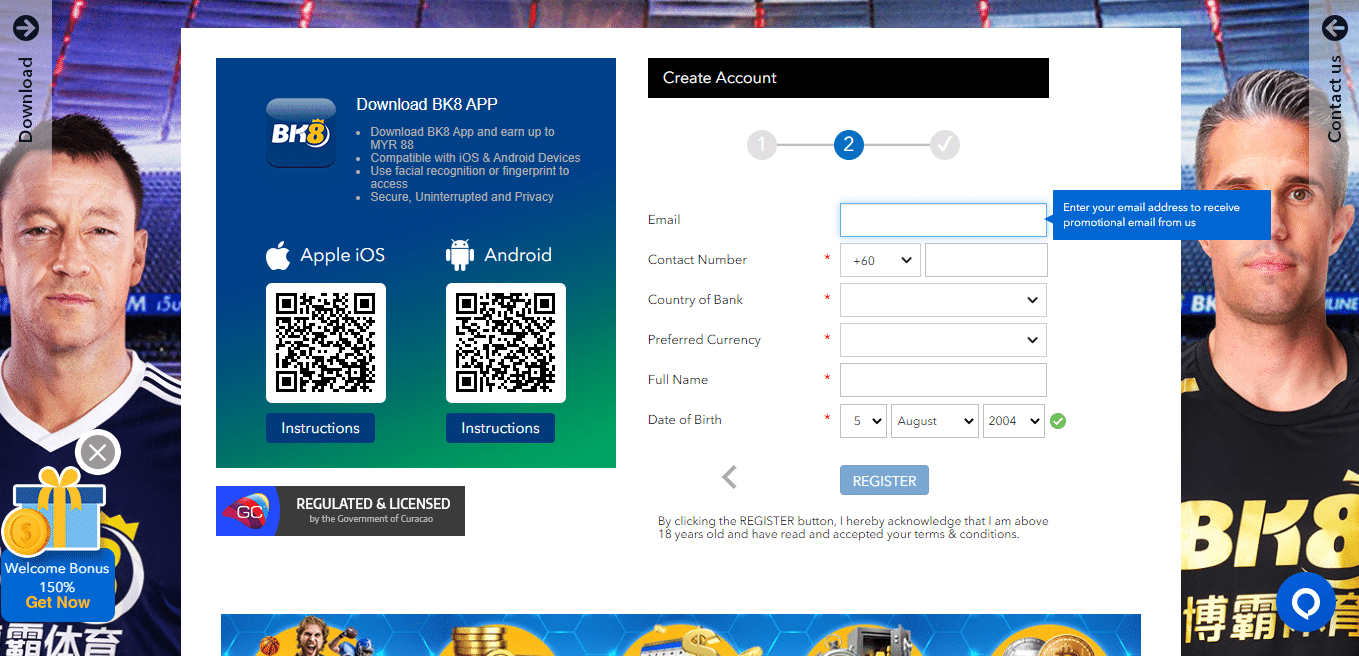Click the Email field label

[x=664, y=220]
